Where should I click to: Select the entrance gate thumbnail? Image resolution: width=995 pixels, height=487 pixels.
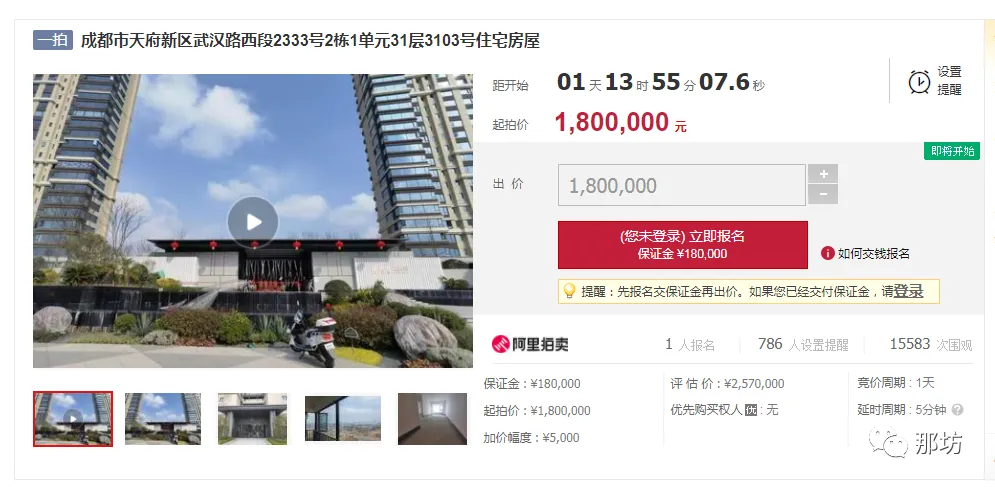click(x=253, y=418)
